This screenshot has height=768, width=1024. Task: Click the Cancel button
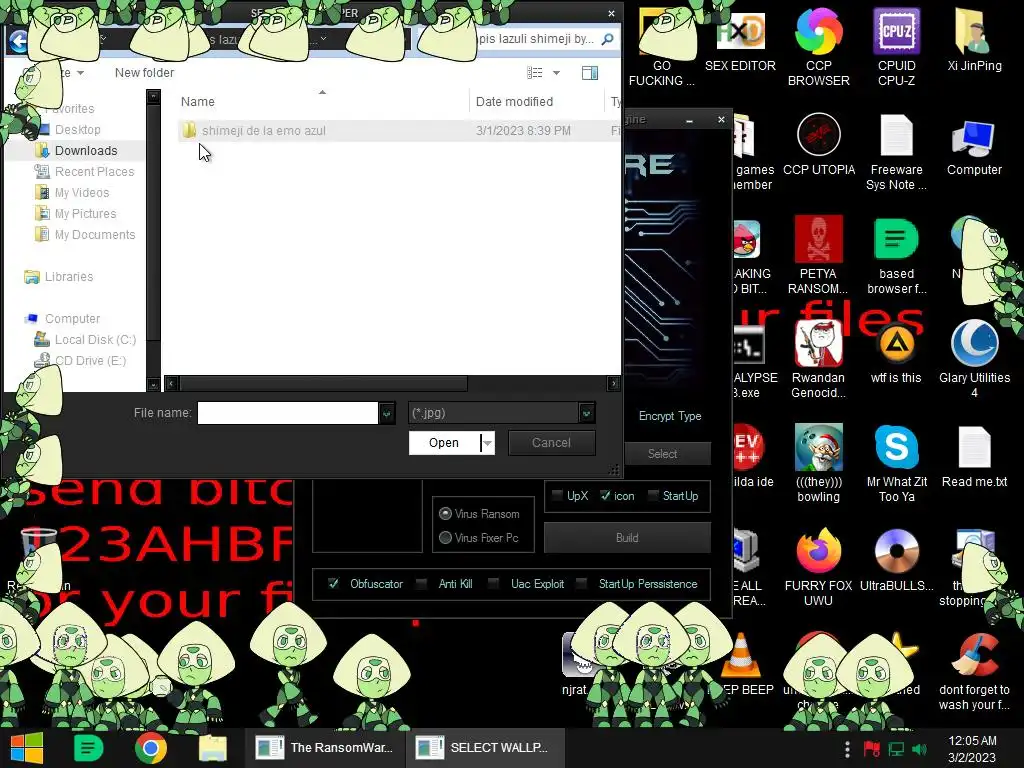[551, 443]
